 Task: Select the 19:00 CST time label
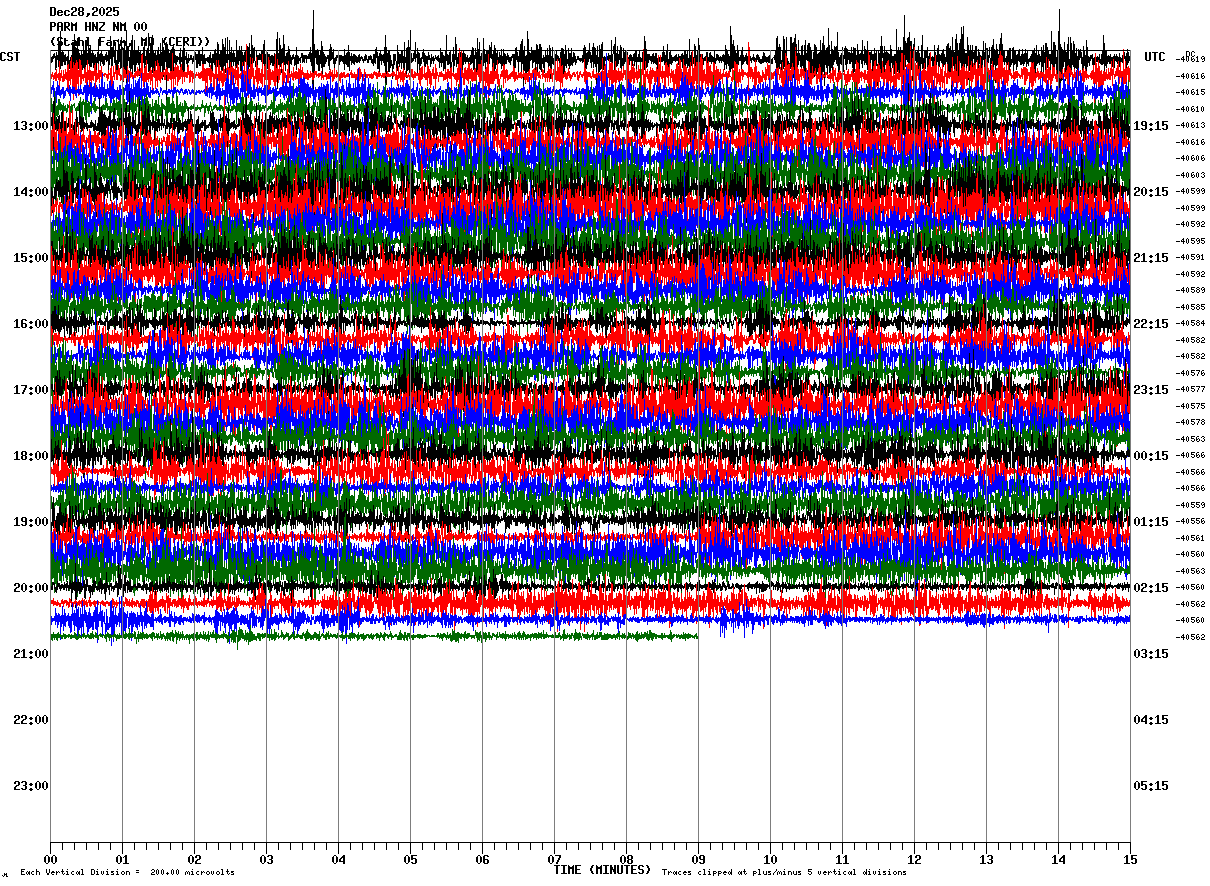coord(31,522)
